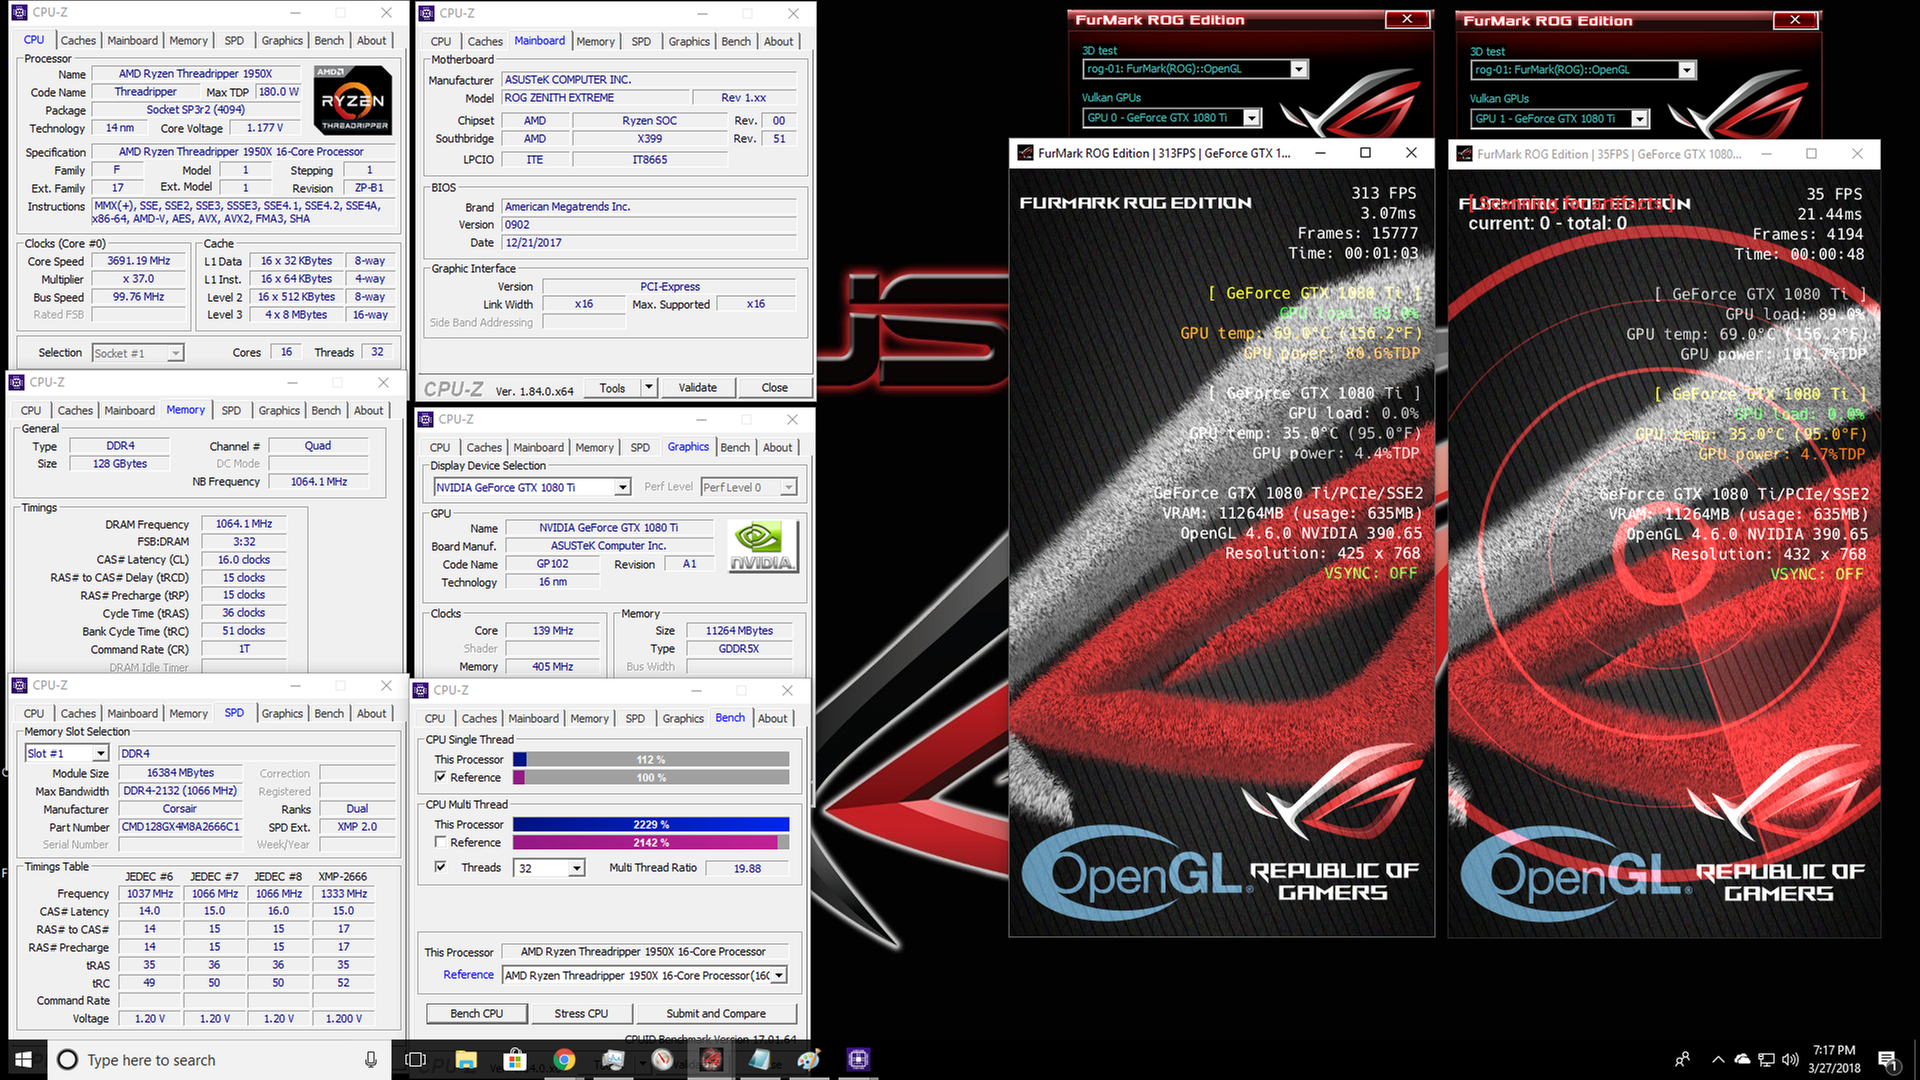
Task: Activate the microphone icon in the search box
Action: (x=370, y=1060)
